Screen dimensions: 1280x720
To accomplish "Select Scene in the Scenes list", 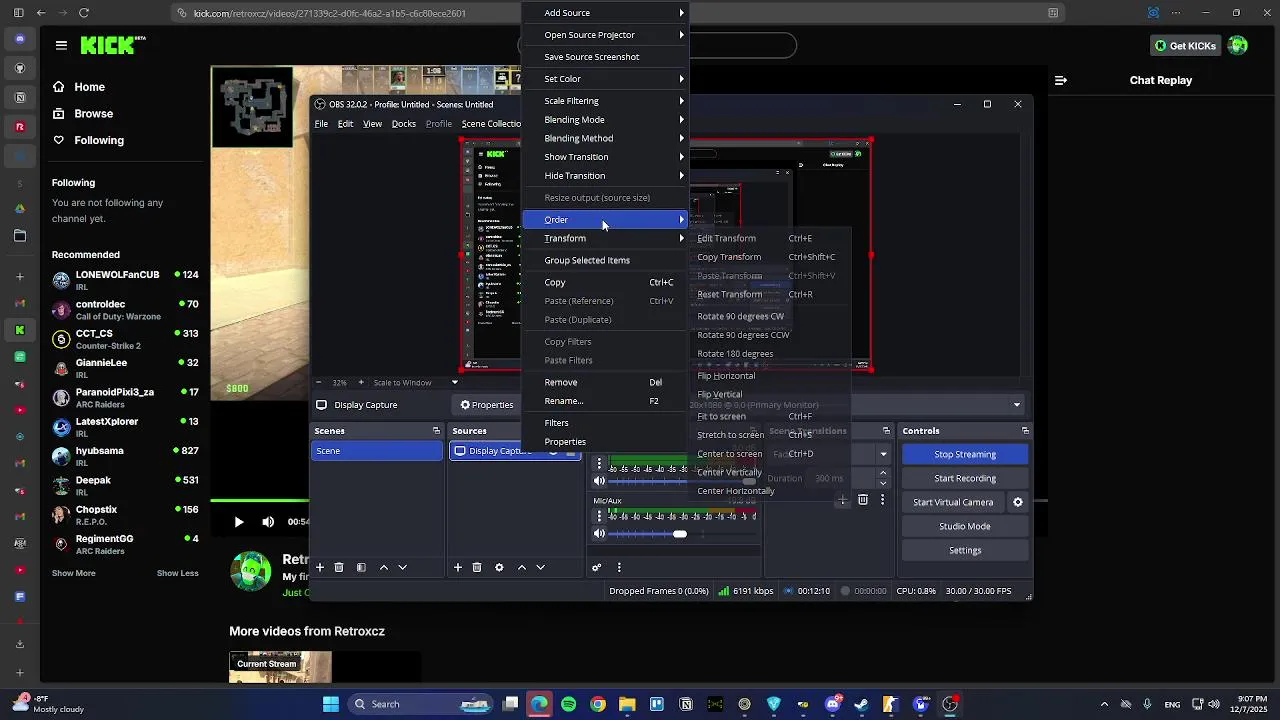I will click(376, 451).
